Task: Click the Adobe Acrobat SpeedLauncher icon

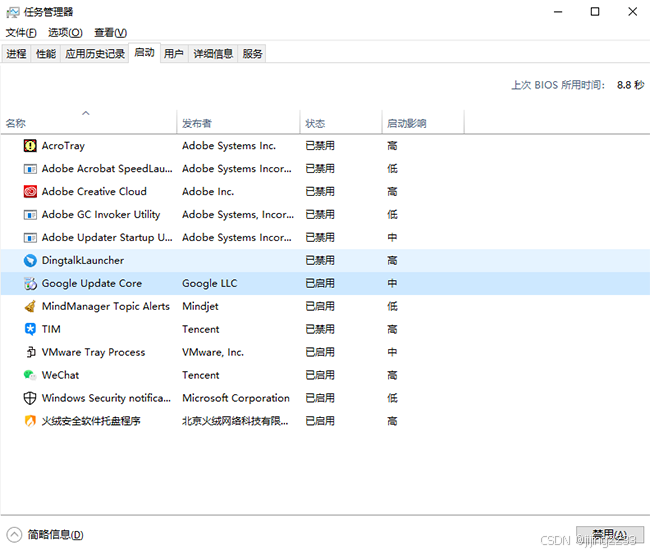Action: (x=30, y=169)
